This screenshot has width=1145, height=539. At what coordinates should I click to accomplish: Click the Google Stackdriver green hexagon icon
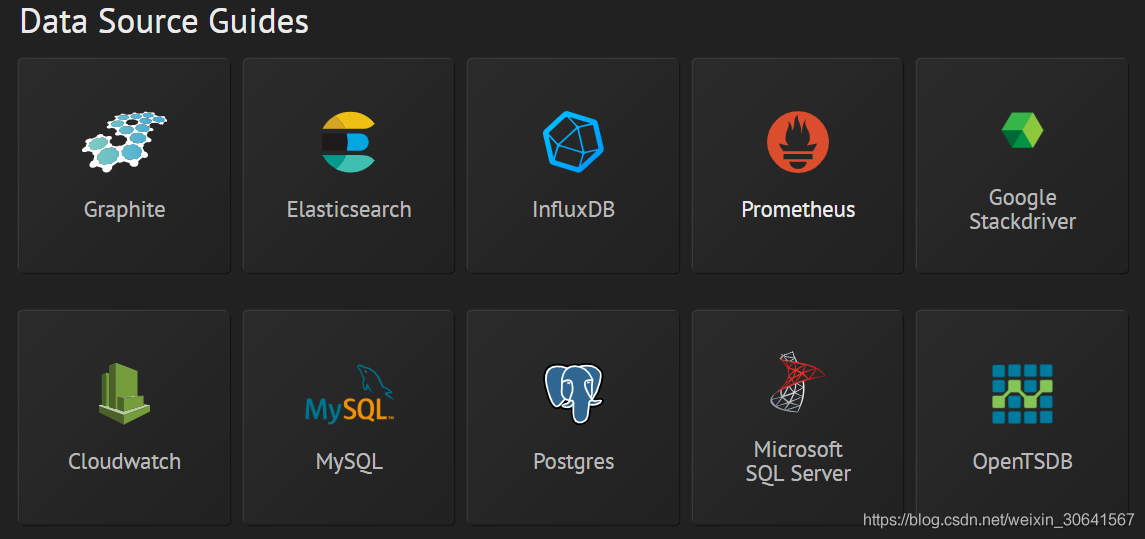1022,130
